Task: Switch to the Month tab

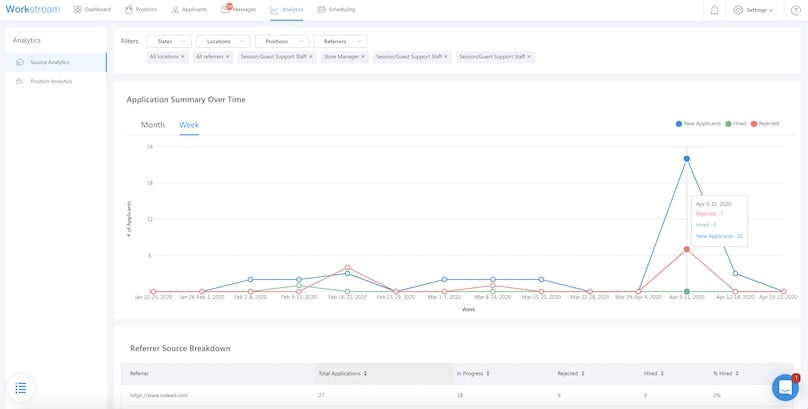Action: tap(152, 125)
